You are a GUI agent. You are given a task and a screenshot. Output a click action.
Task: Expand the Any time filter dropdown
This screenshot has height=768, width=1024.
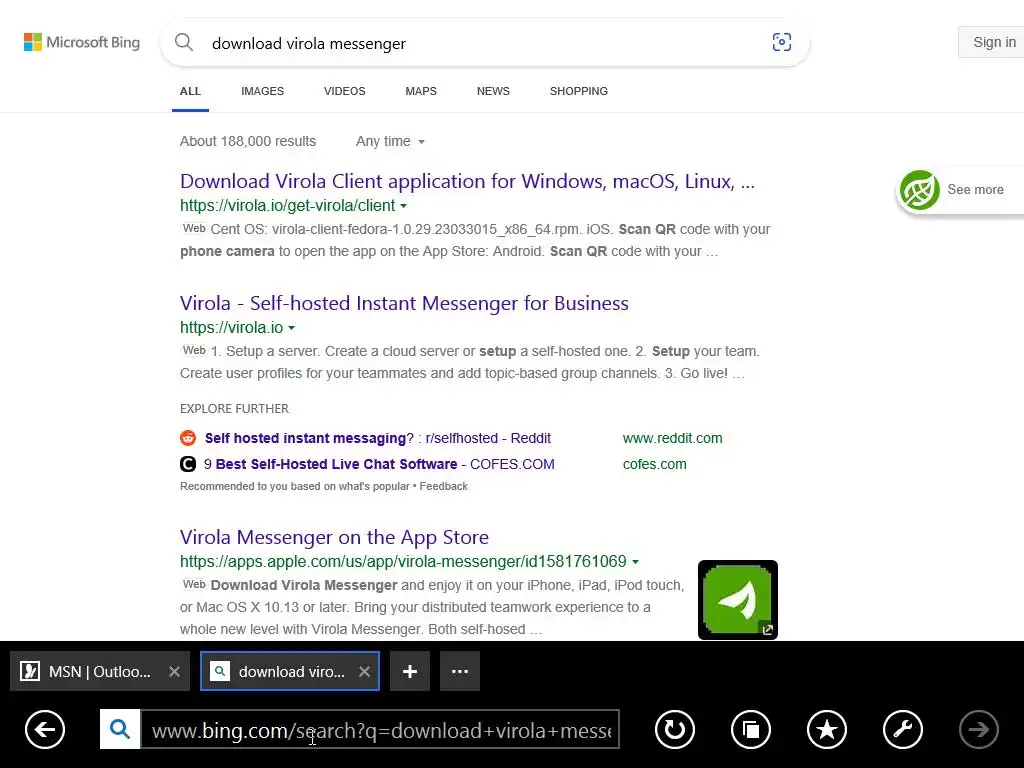[x=390, y=141]
